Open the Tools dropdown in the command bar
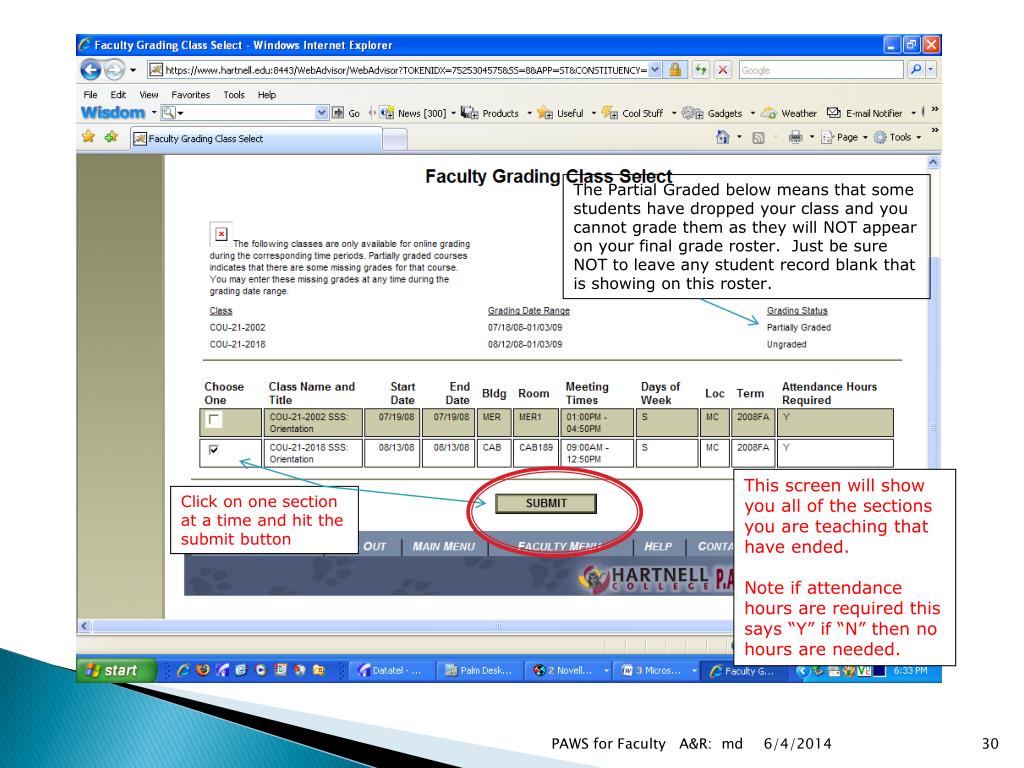This screenshot has height=768, width=1024. point(902,139)
